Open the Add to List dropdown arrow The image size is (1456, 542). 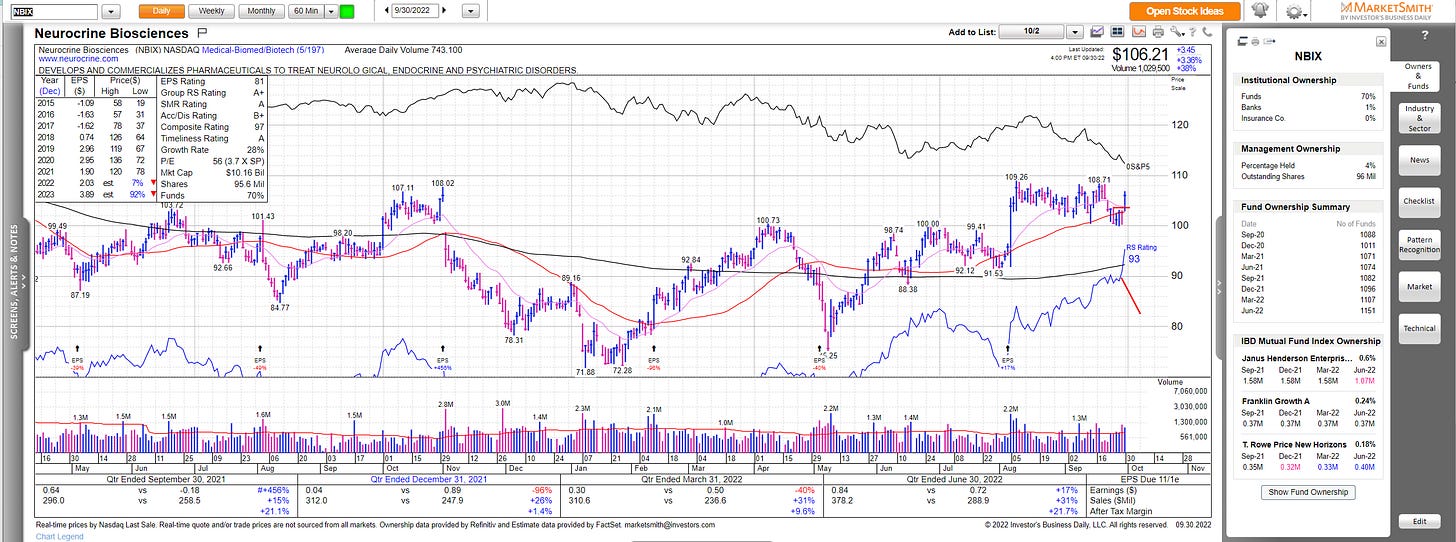pos(1075,32)
